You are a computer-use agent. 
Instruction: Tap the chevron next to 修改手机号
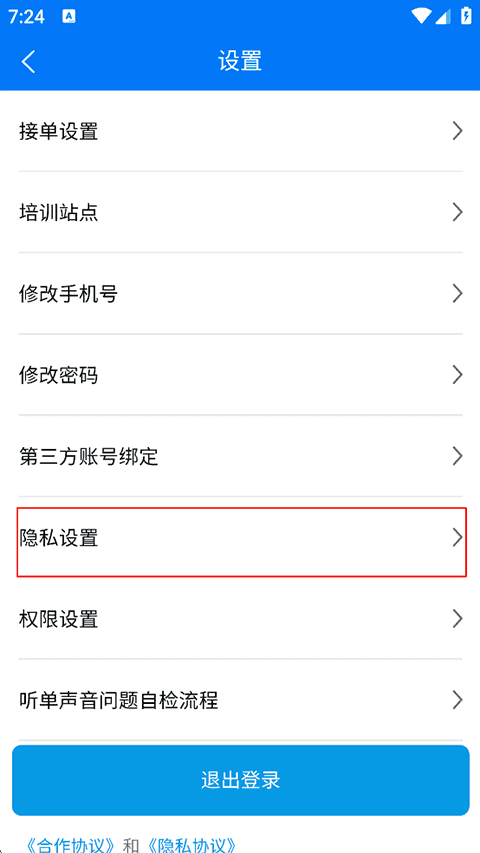click(x=458, y=294)
